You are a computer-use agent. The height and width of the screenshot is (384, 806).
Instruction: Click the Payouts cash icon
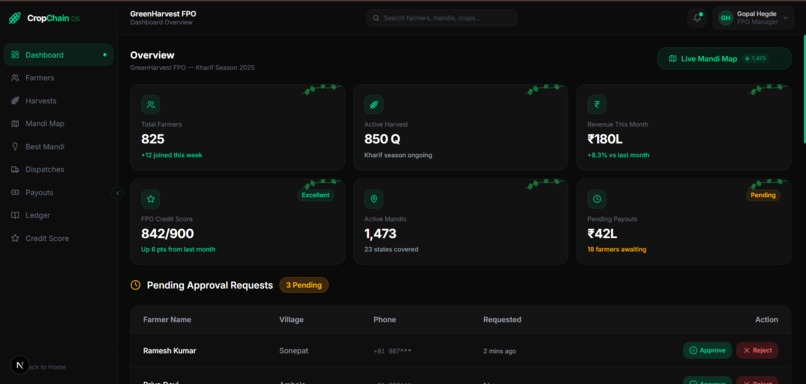coord(15,192)
